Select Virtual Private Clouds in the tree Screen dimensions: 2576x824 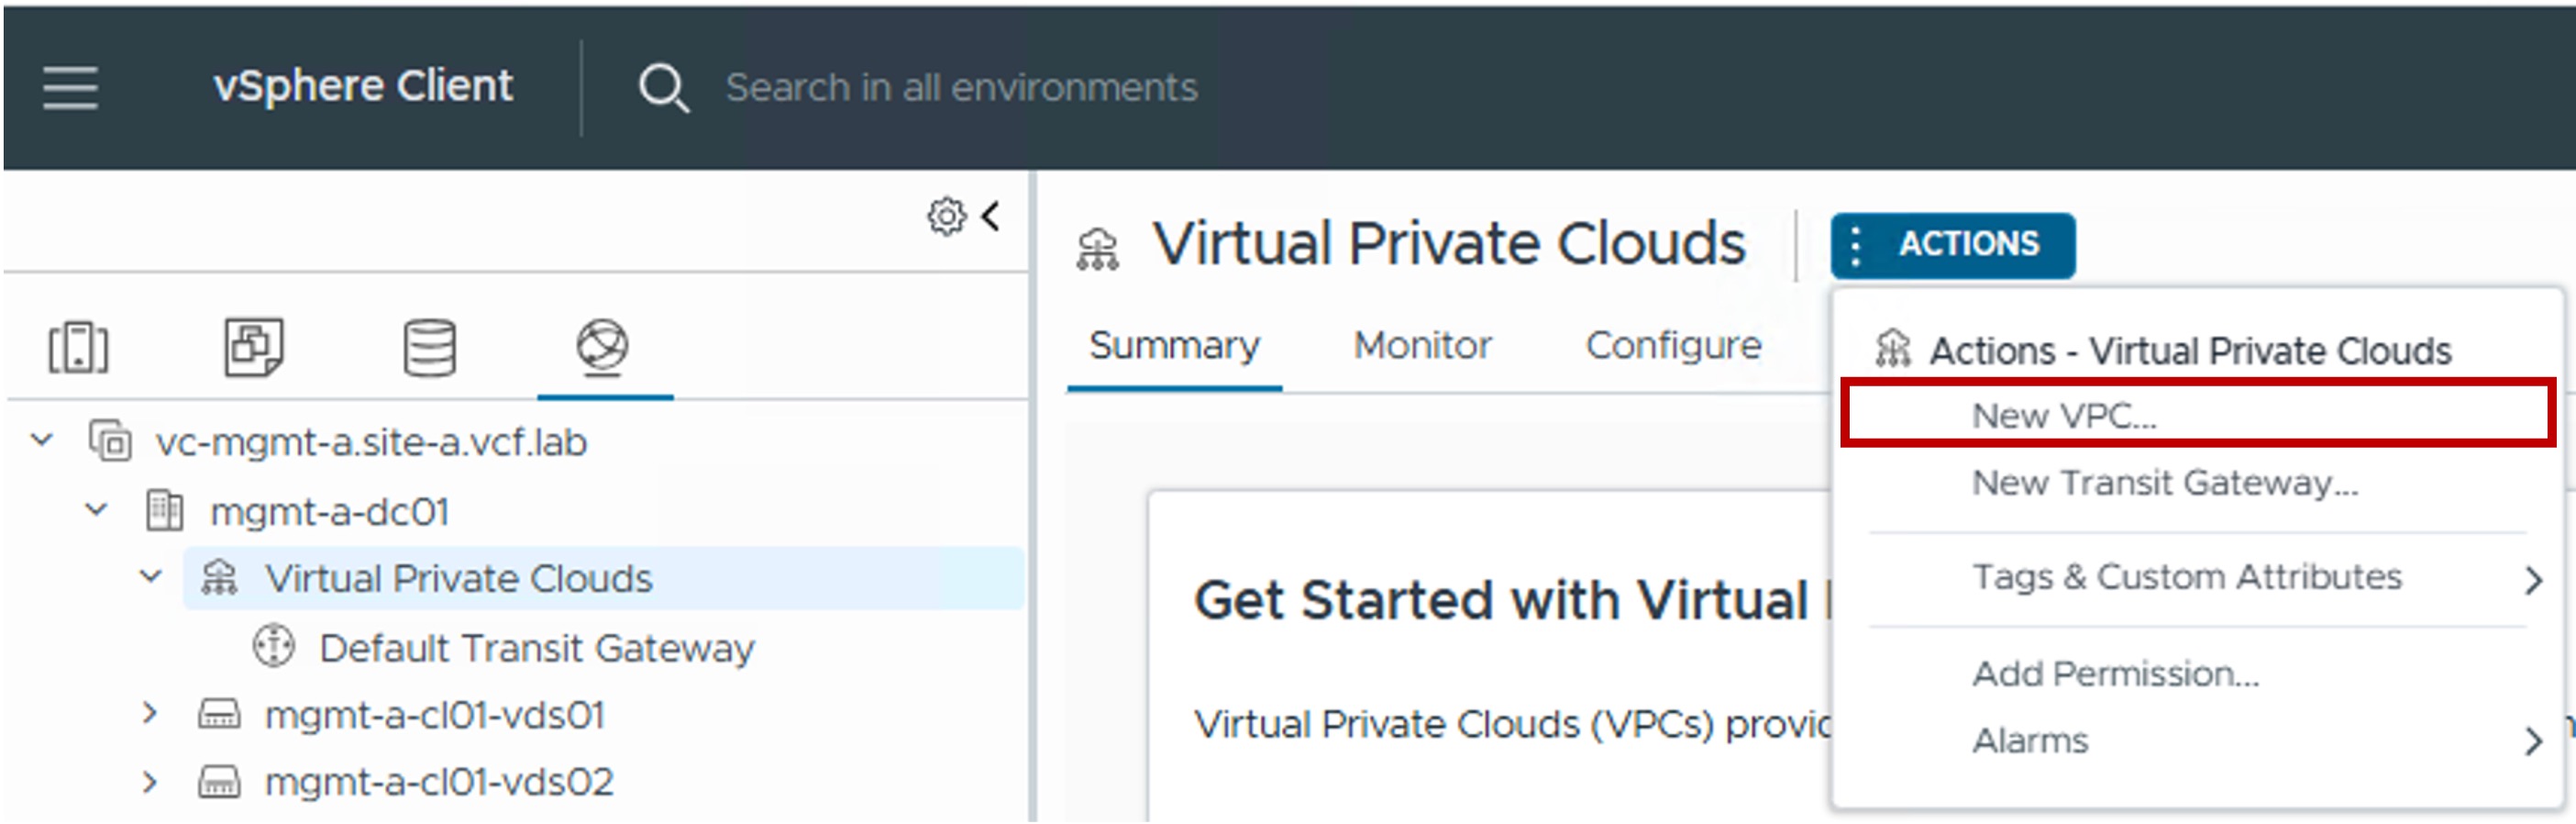(x=458, y=579)
